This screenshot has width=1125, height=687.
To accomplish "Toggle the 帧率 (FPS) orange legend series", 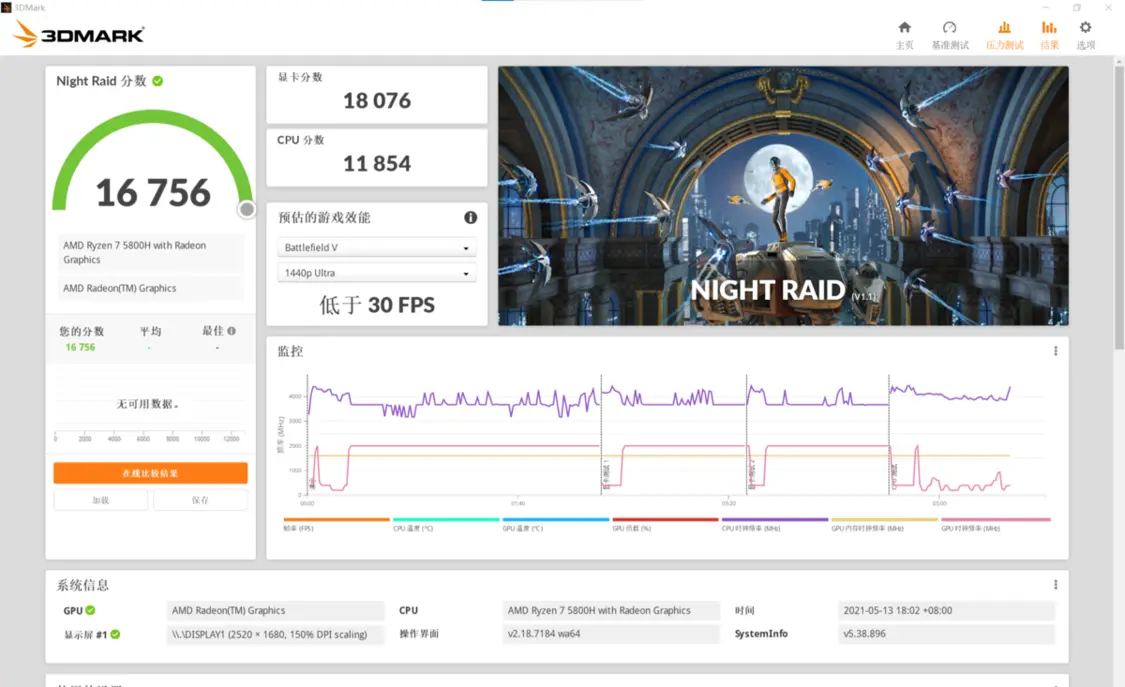I will (336, 520).
